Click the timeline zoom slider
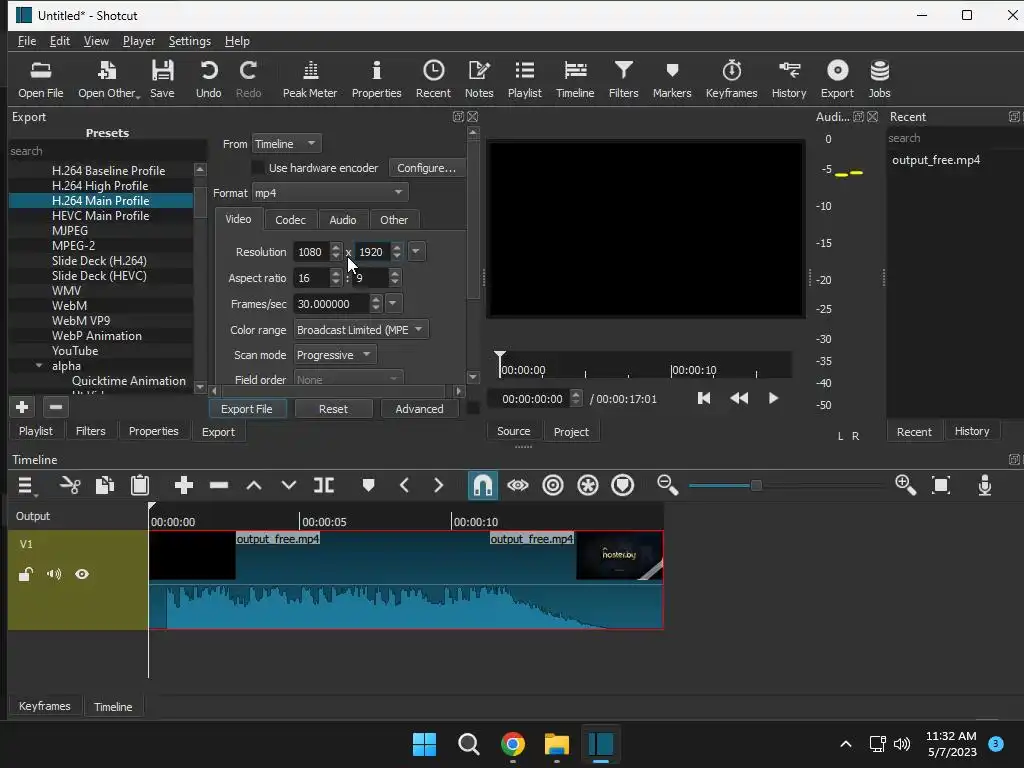Image resolution: width=1024 pixels, height=768 pixels. (x=756, y=485)
